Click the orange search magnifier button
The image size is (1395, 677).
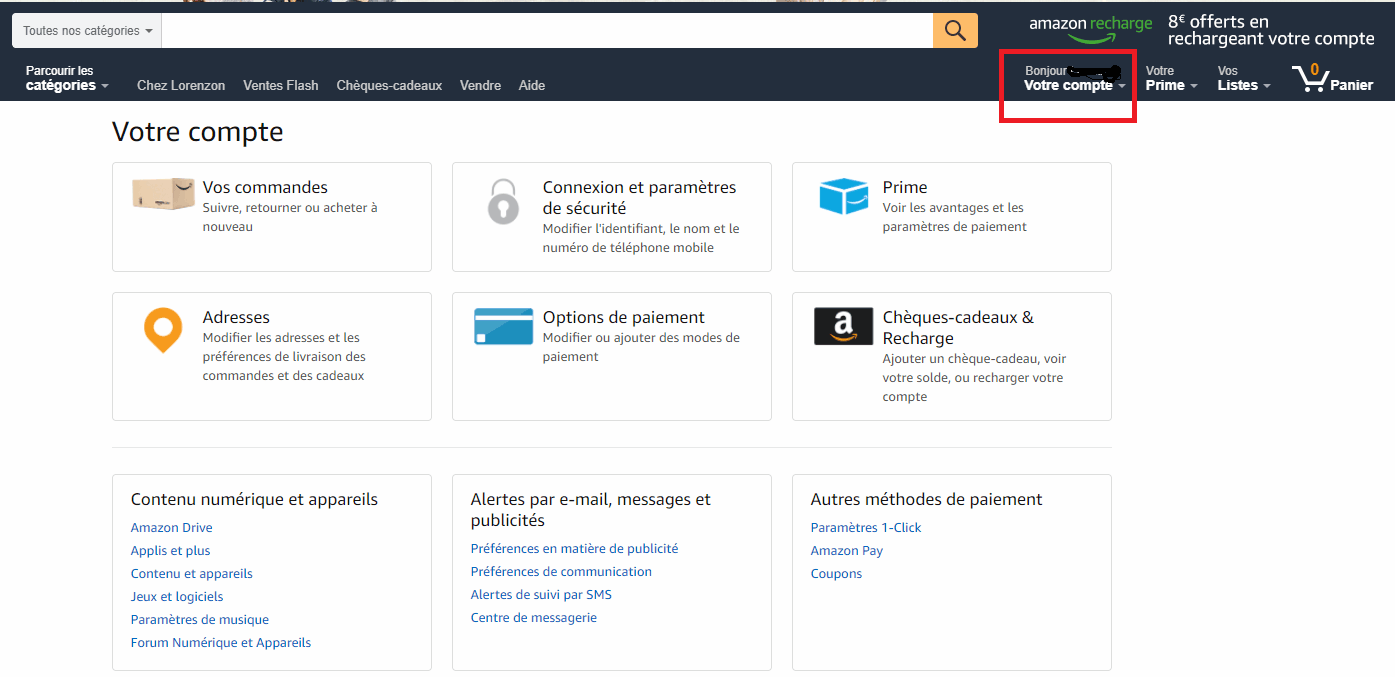point(955,30)
